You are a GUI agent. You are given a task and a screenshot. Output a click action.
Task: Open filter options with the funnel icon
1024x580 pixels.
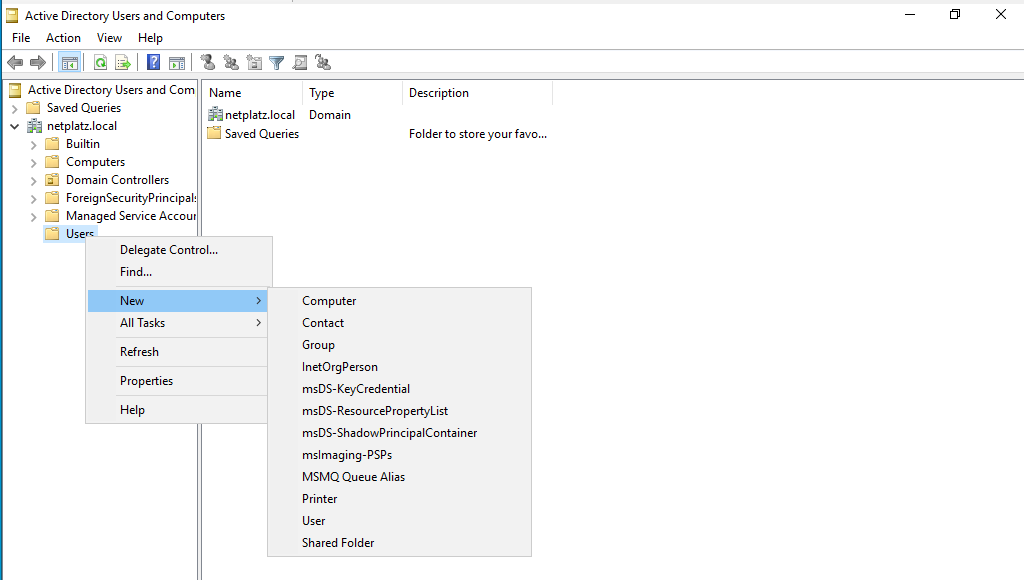click(x=277, y=63)
